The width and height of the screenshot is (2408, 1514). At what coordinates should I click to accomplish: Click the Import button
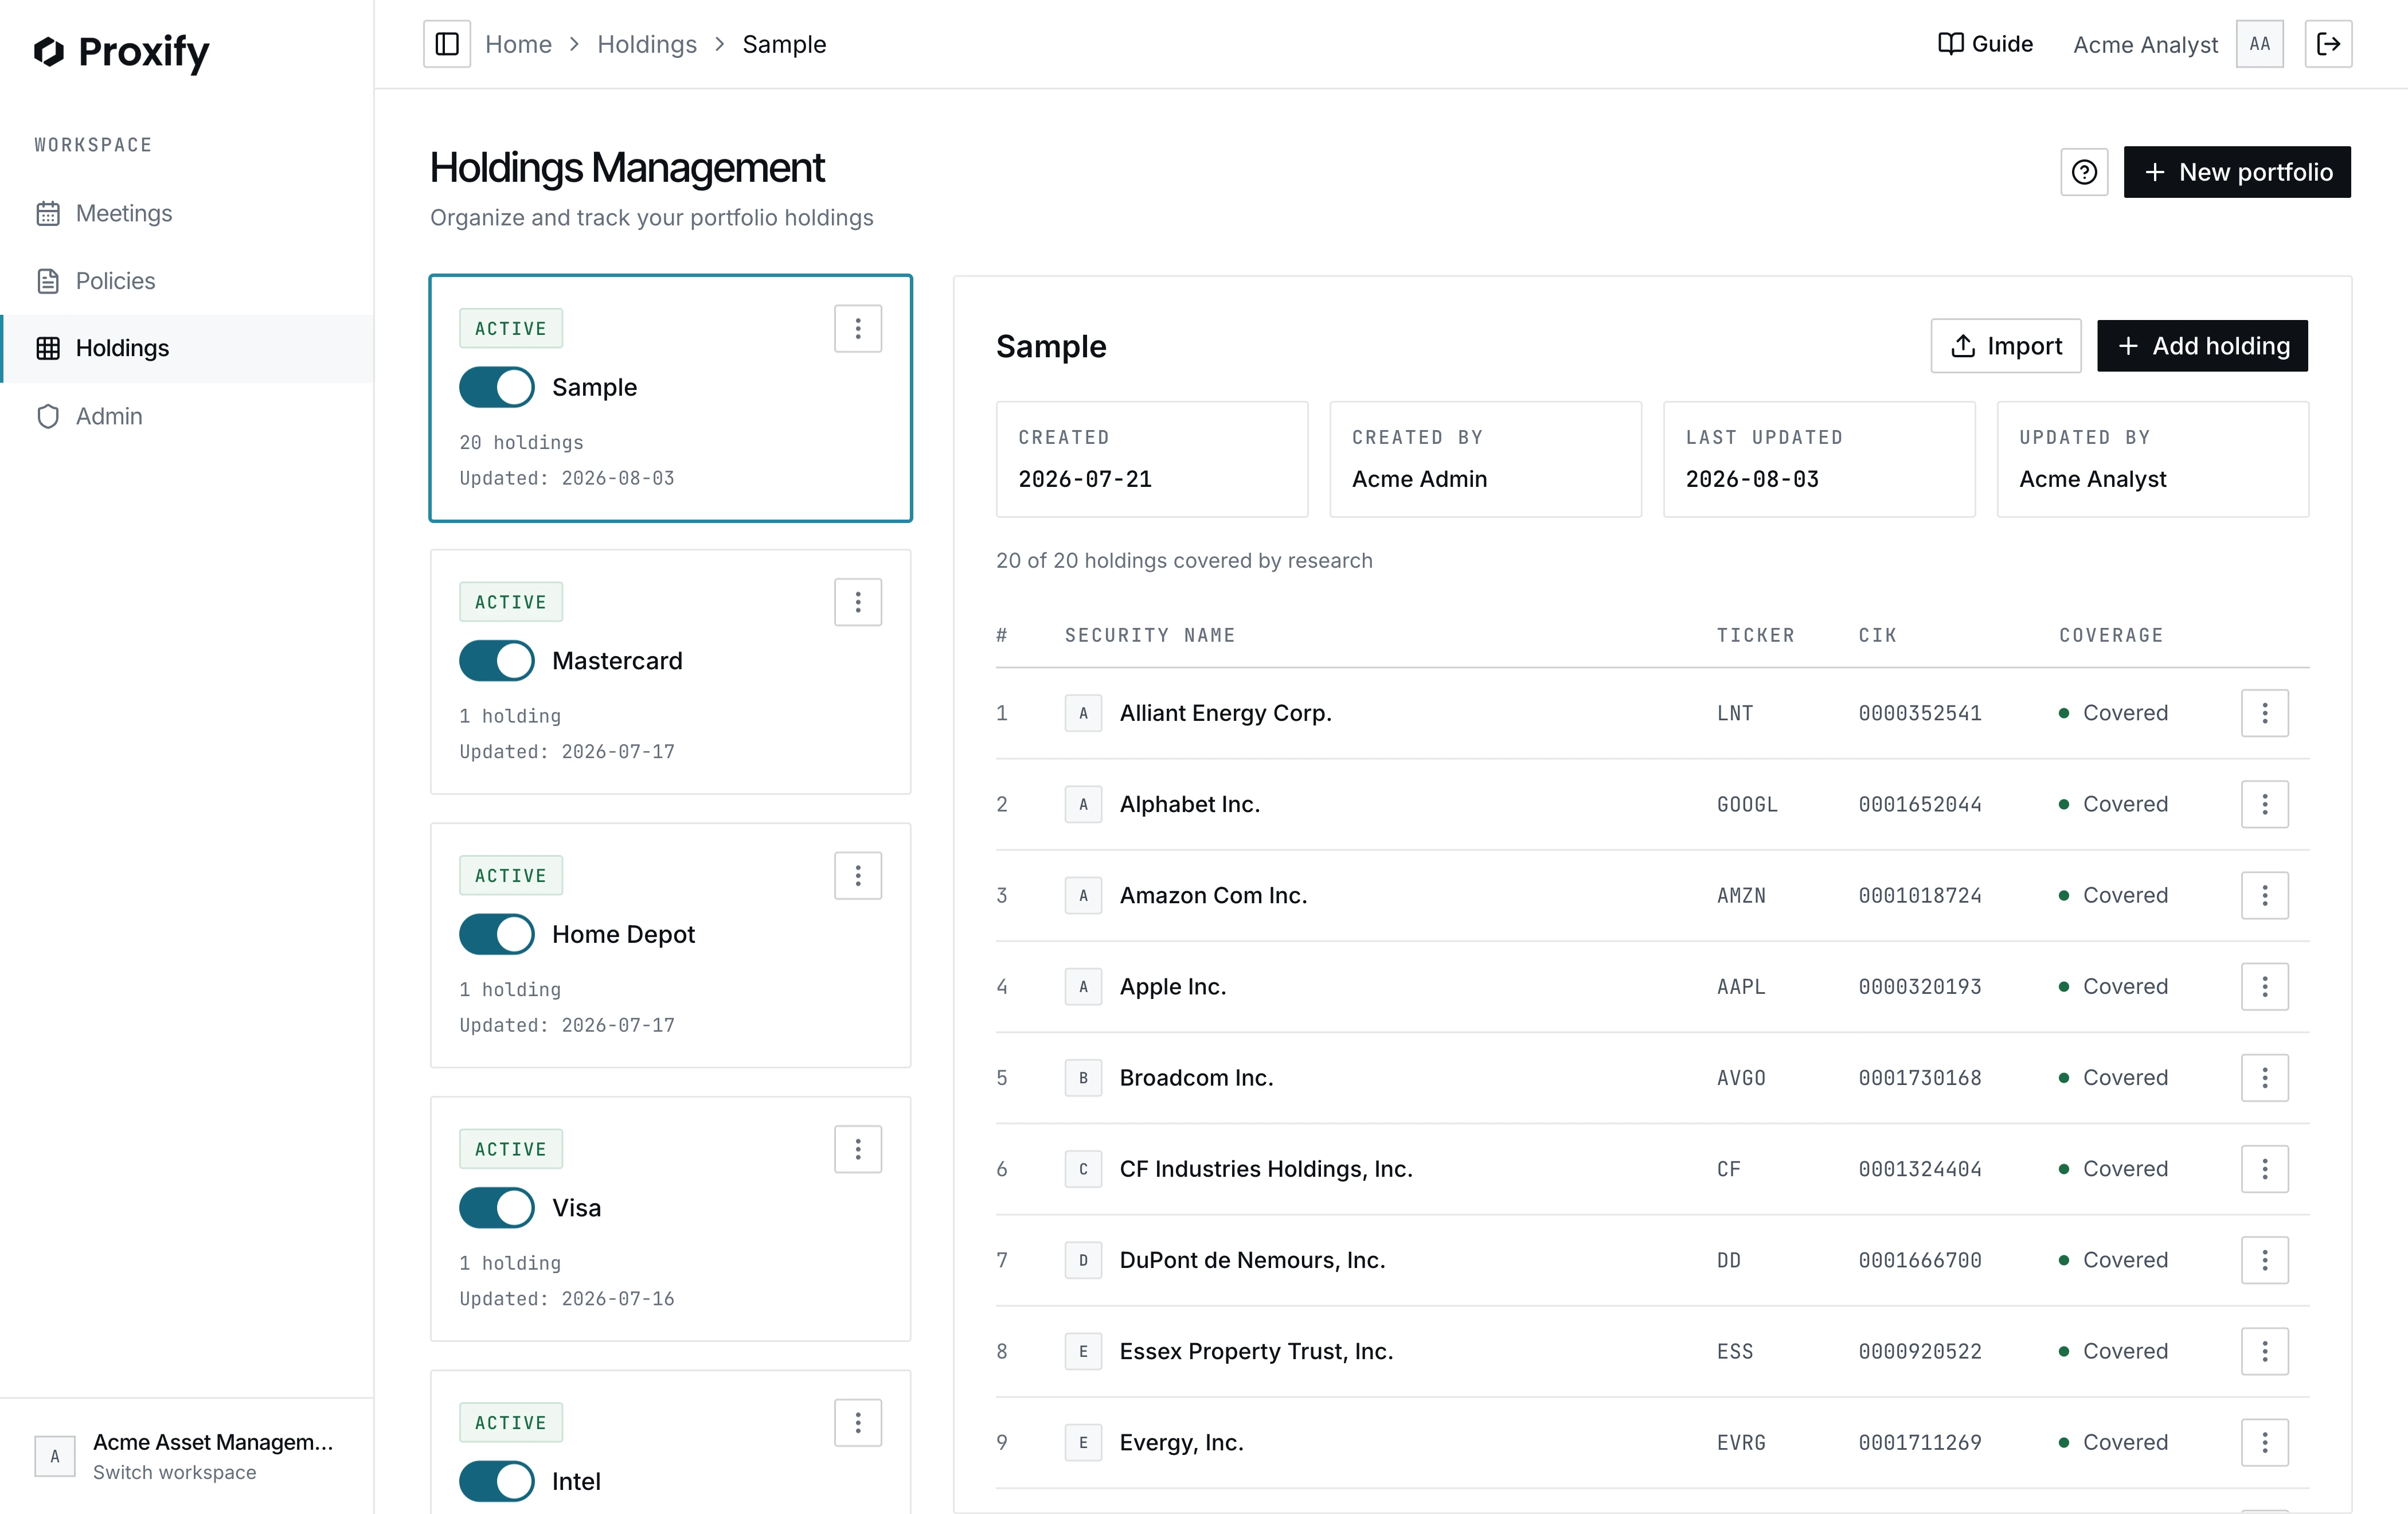coord(2005,346)
